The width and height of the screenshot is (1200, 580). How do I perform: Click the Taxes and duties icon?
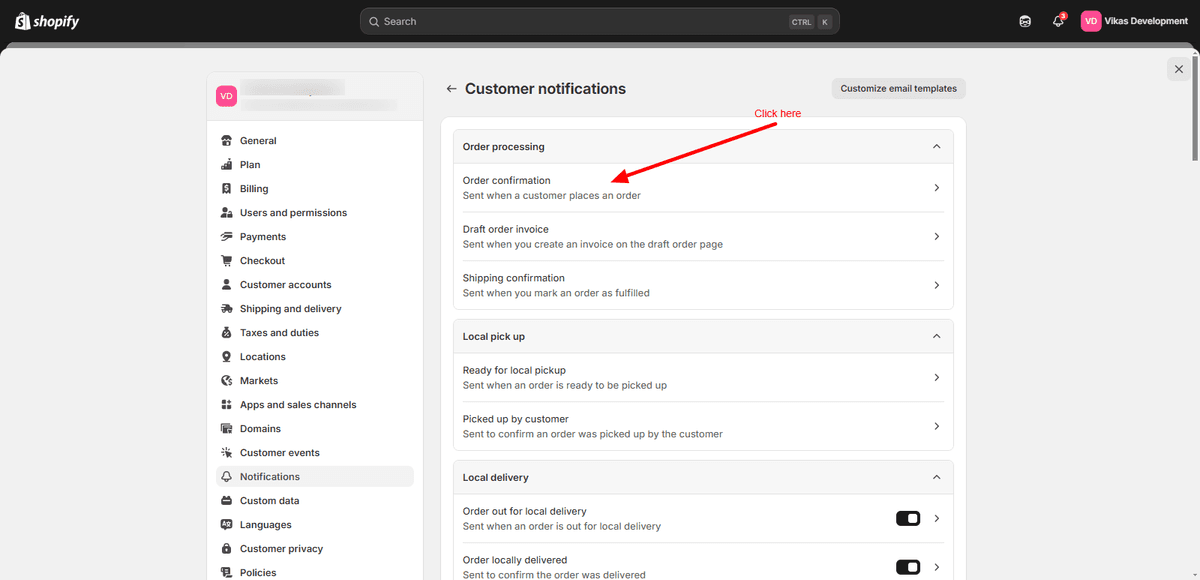[x=227, y=333]
